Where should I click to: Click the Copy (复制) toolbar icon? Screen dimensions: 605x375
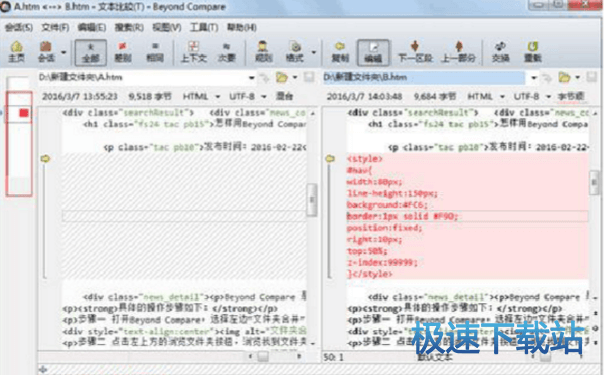340,52
